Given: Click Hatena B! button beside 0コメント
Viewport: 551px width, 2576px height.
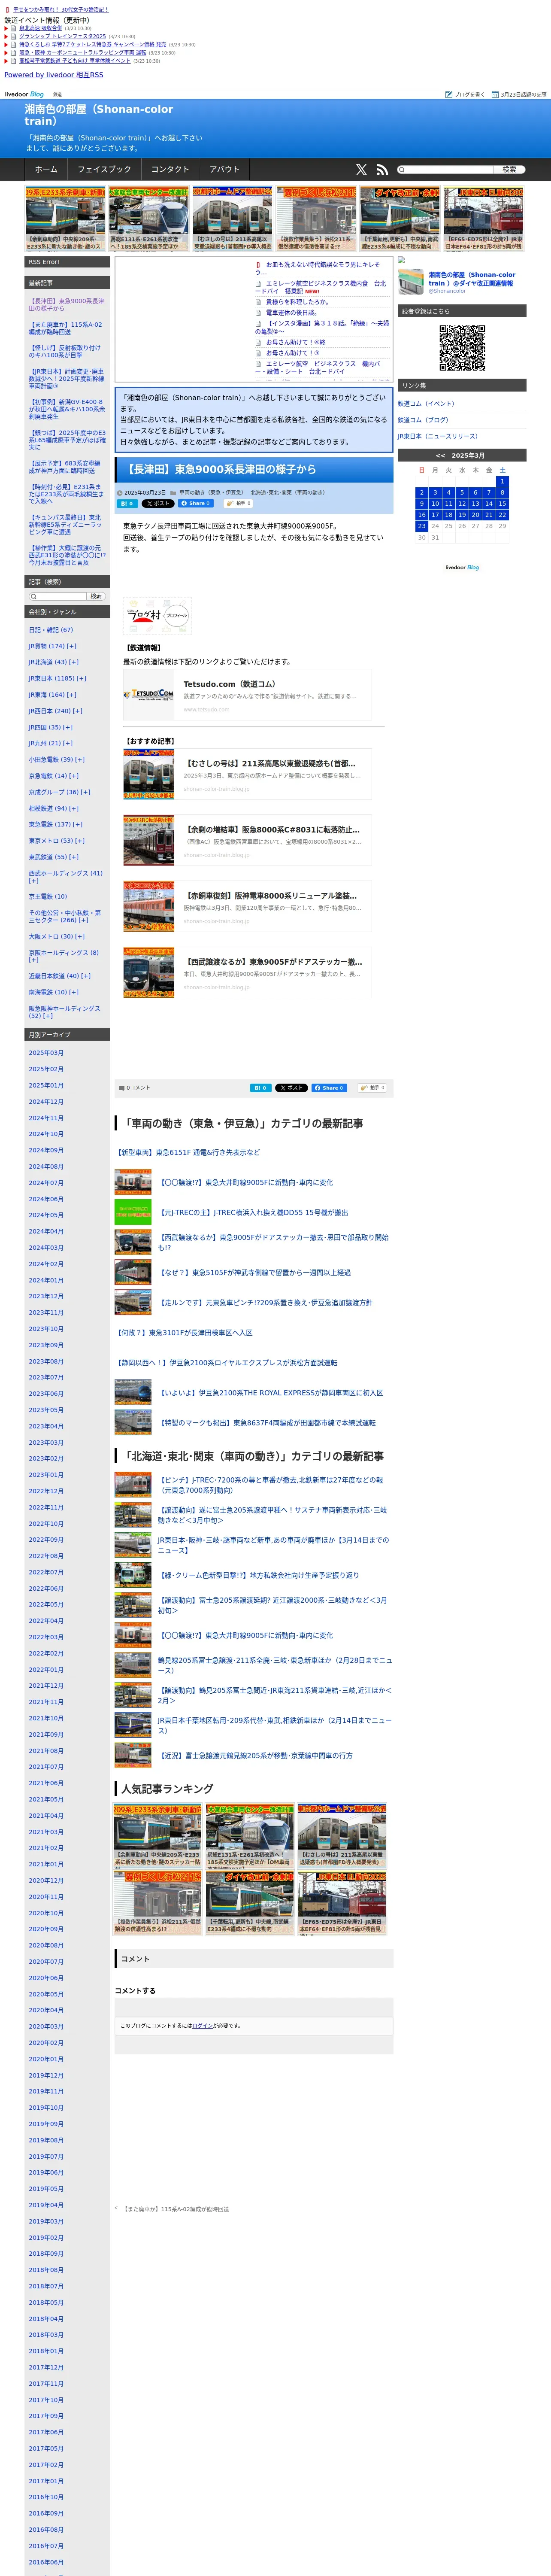Looking at the screenshot, I should pos(260,1087).
